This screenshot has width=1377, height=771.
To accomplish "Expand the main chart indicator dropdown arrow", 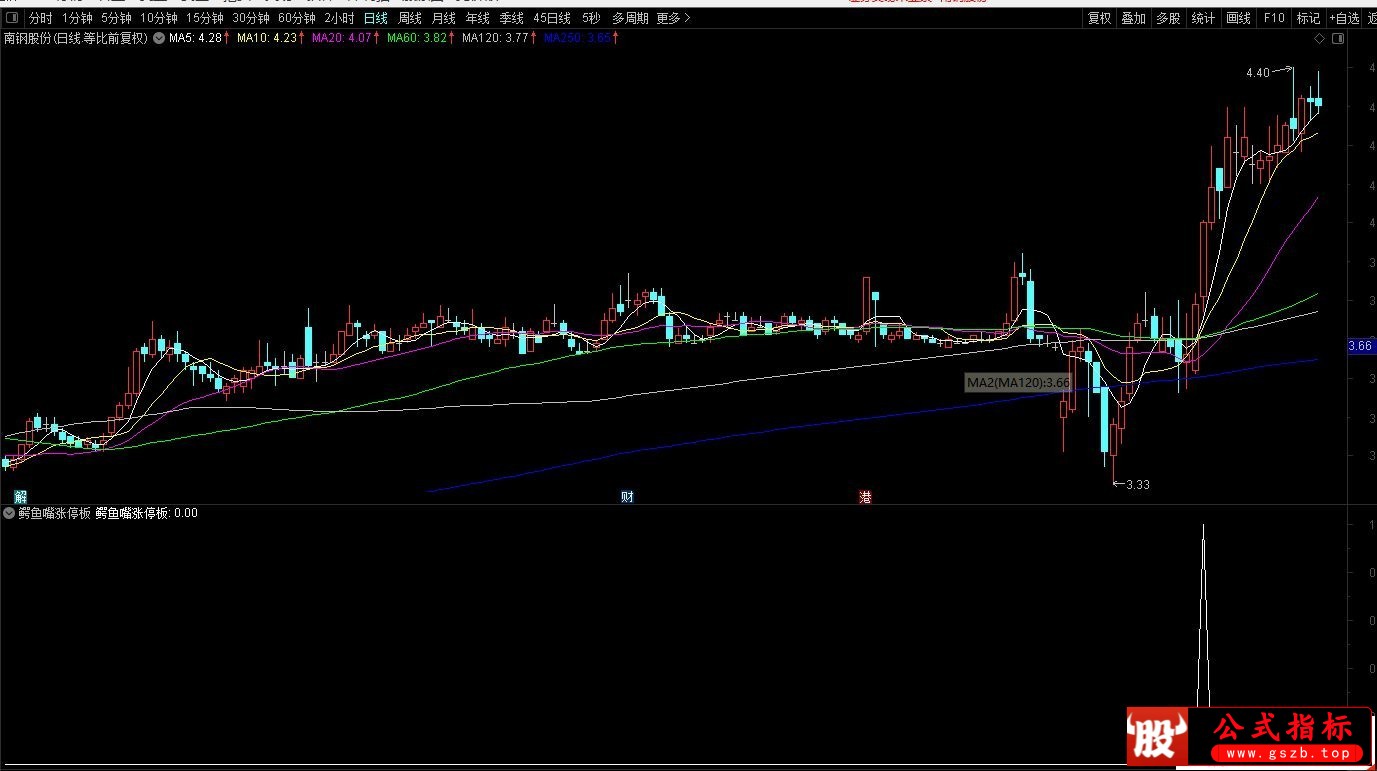I will point(159,39).
